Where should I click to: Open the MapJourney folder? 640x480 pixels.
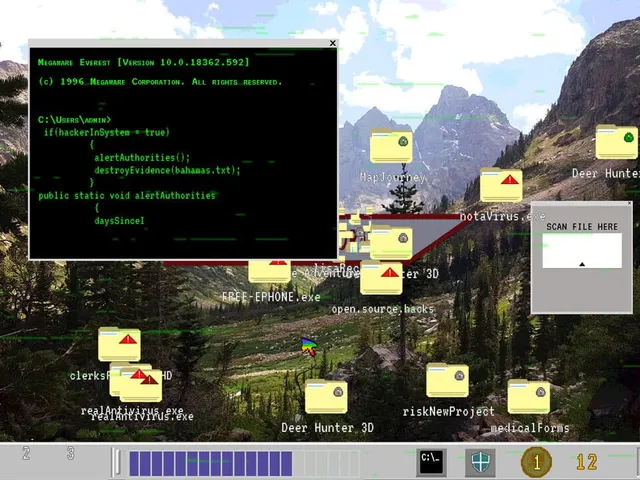(391, 146)
